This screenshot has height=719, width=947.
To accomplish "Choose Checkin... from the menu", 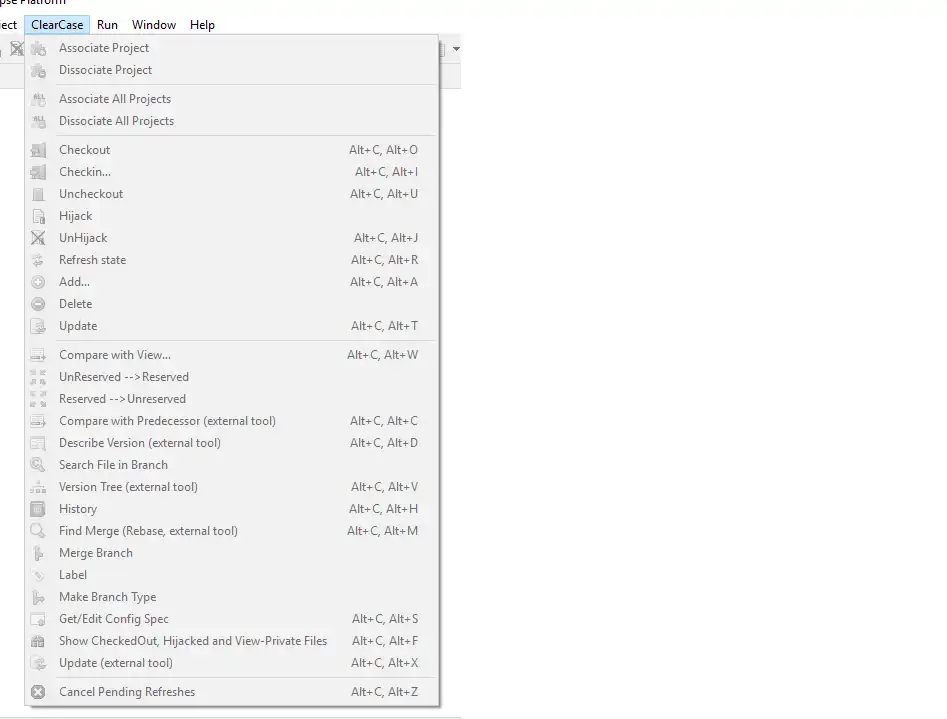I will click(x=231, y=172).
